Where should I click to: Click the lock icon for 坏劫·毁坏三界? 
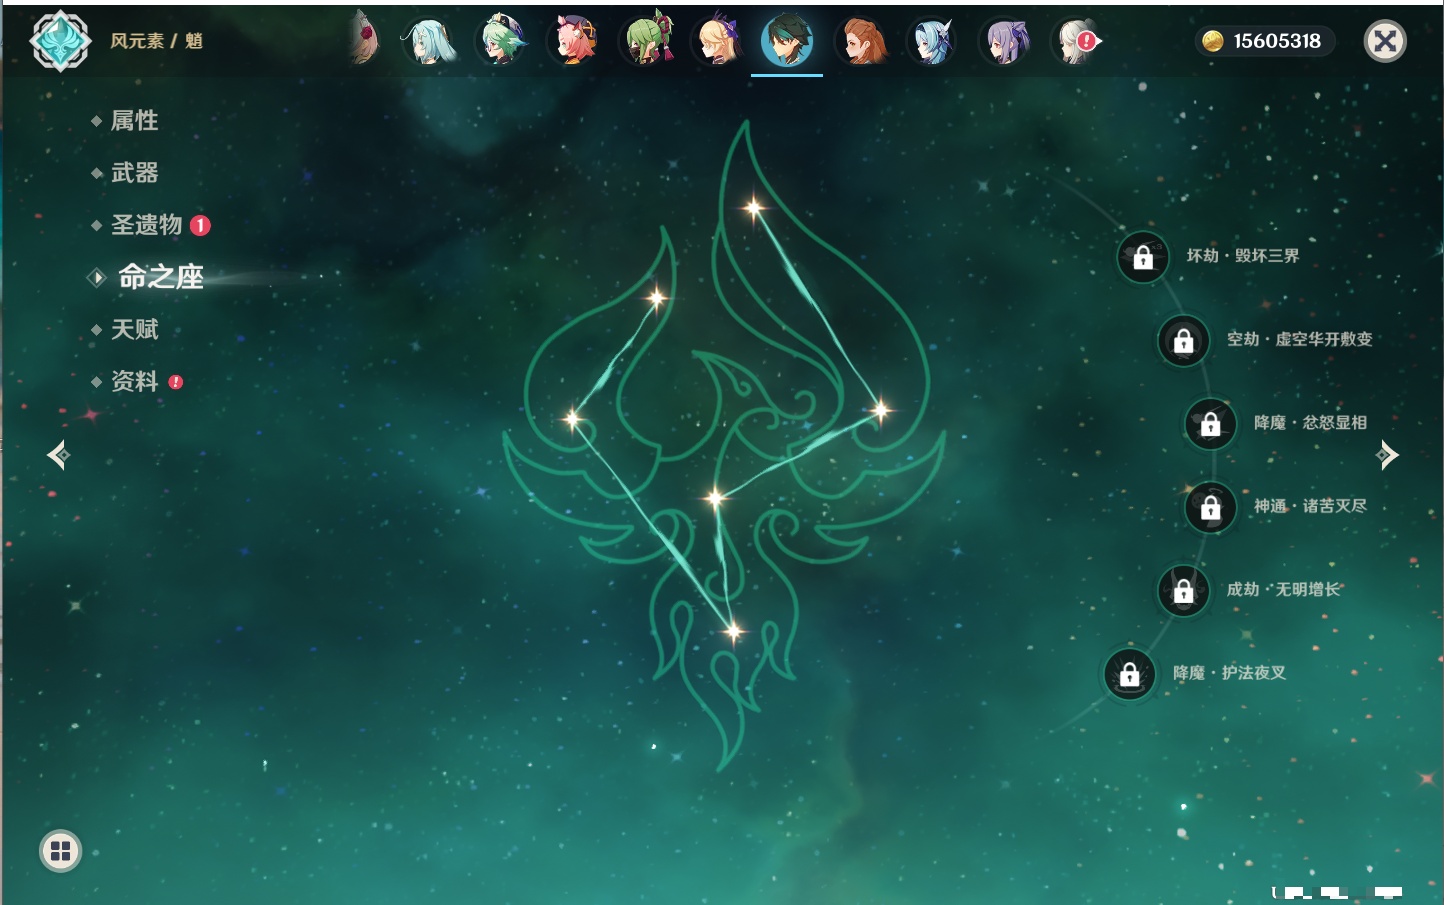tap(1143, 257)
